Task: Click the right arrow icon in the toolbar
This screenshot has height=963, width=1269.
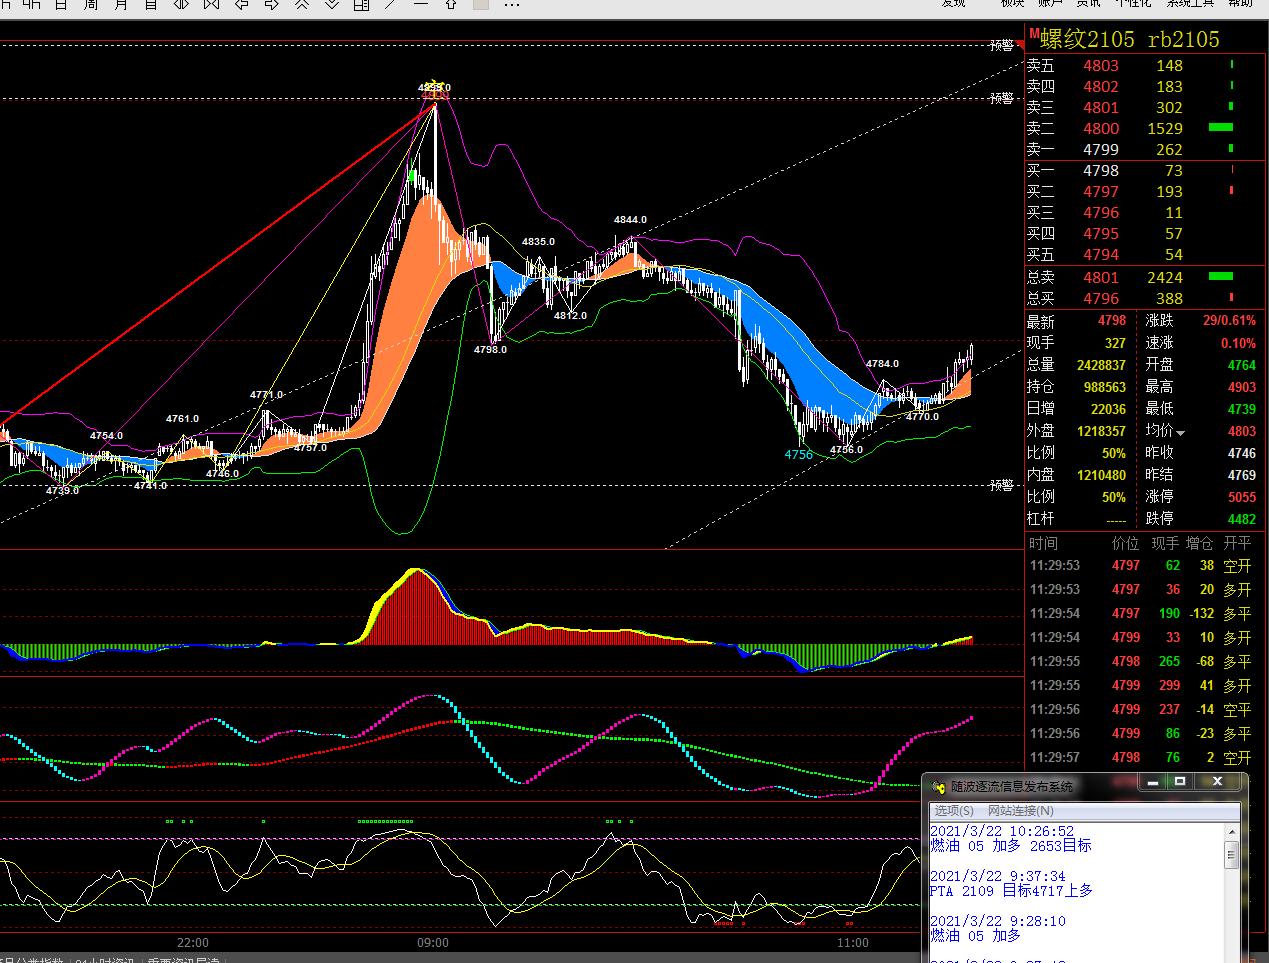Action: point(271,4)
